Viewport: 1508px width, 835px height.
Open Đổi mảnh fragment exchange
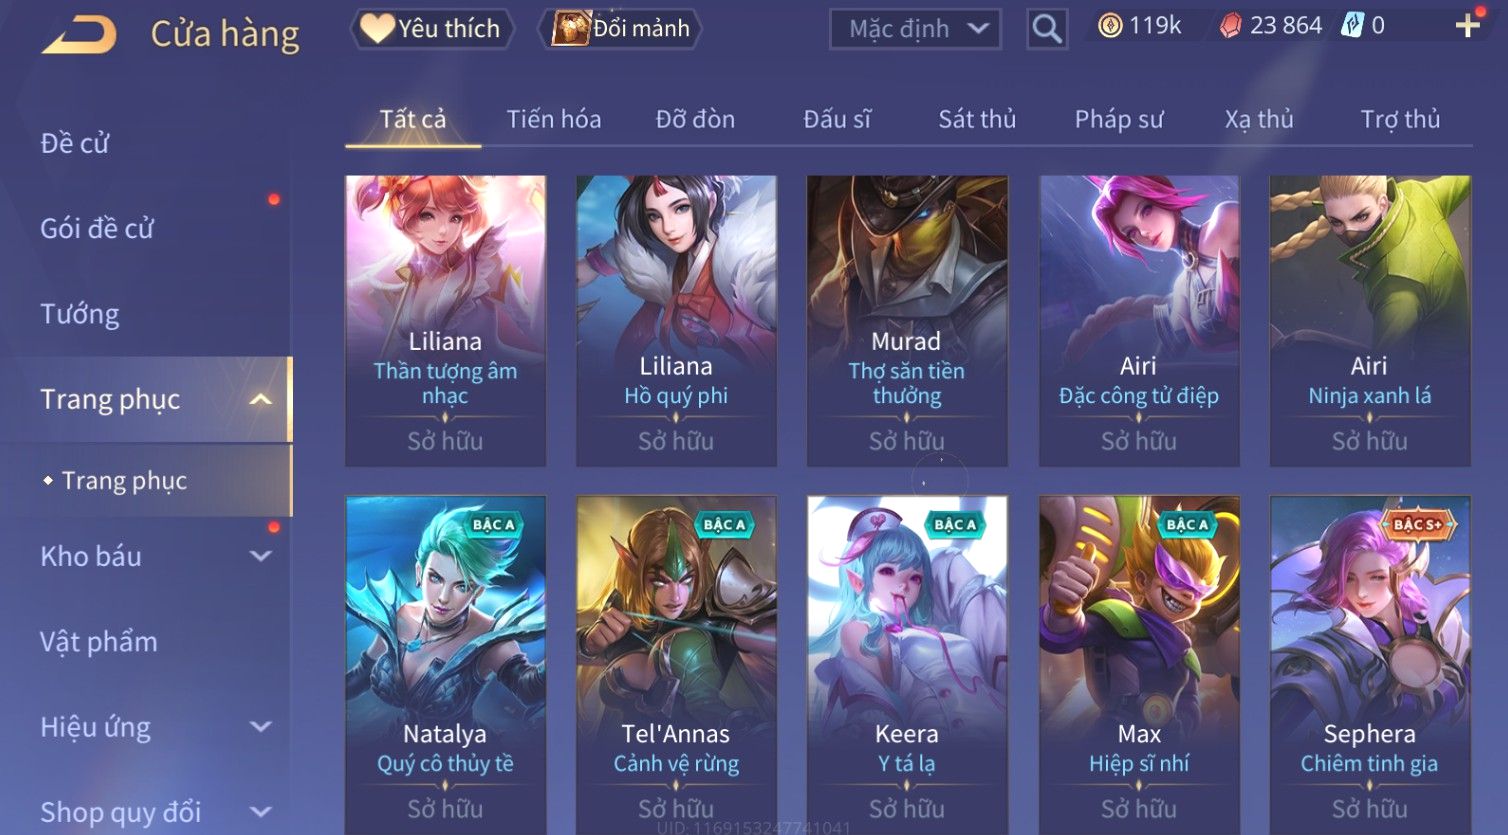[x=620, y=29]
